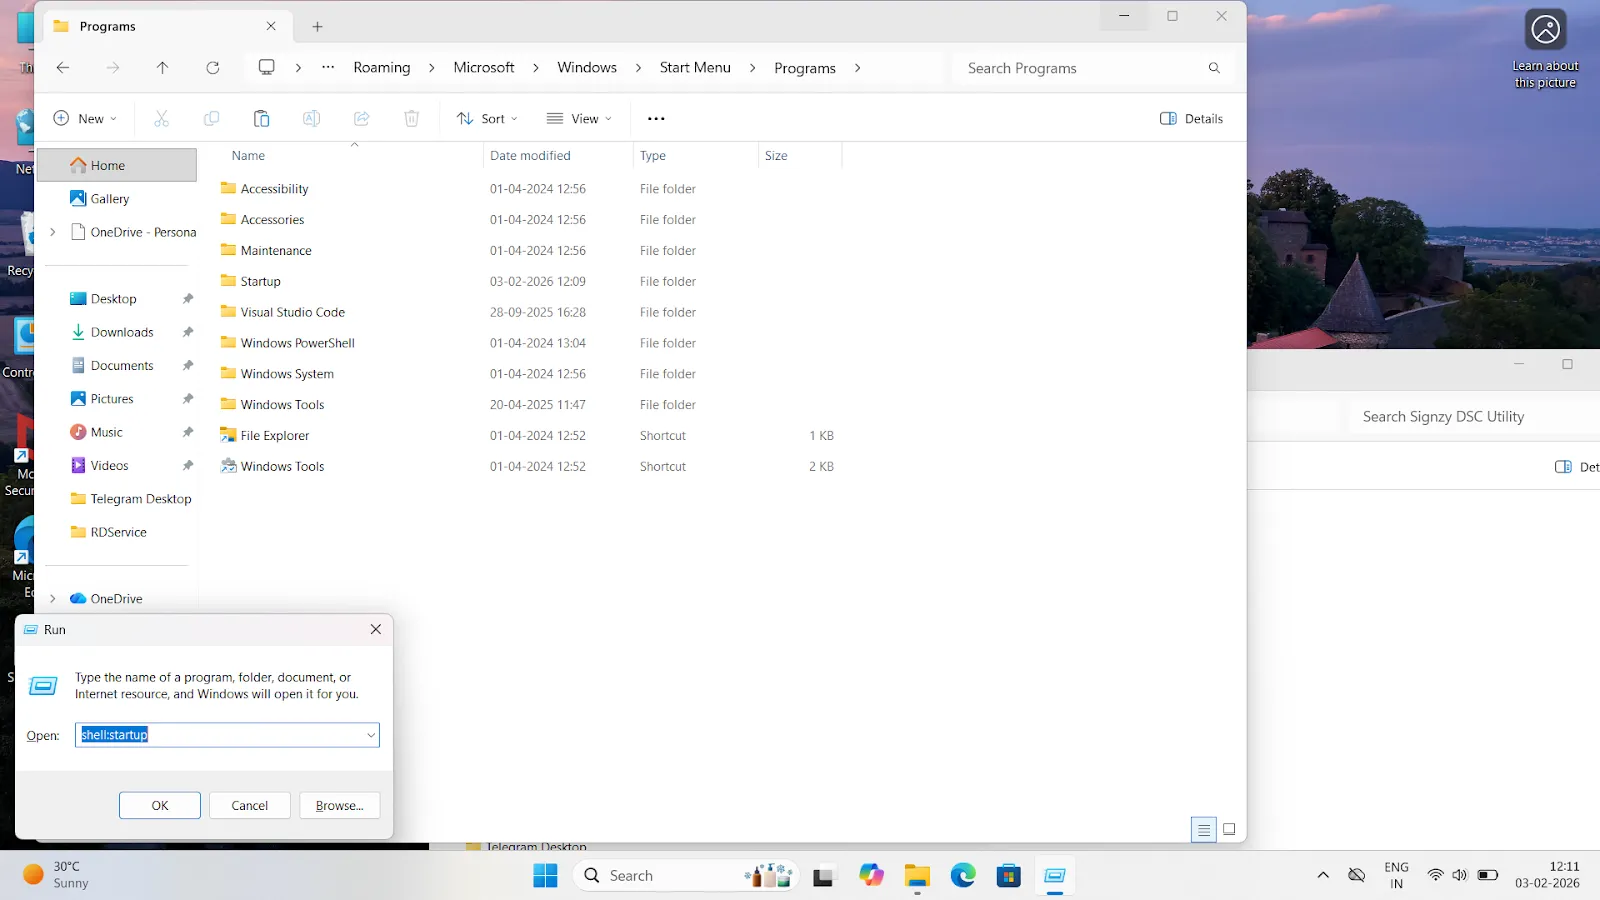This screenshot has height=900, width=1600.
Task: Open the See more ellipsis menu
Action: 656,119
